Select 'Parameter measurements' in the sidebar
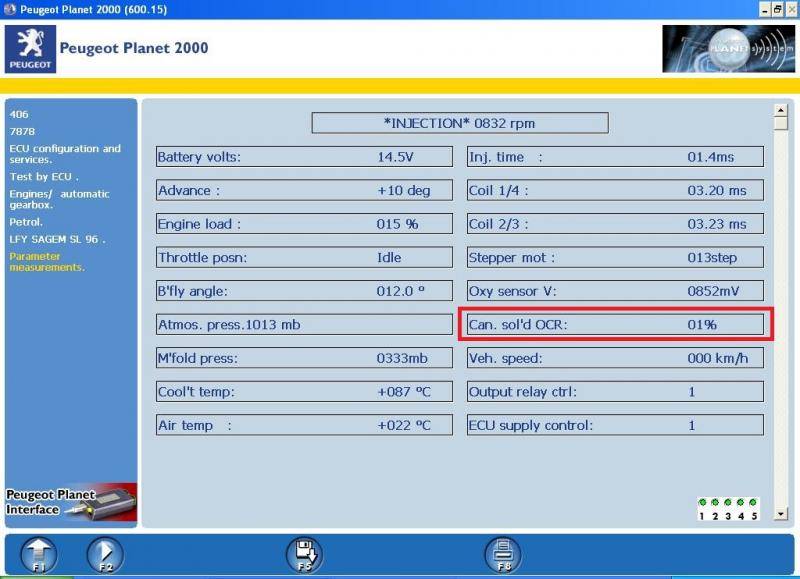Image resolution: width=800 pixels, height=579 pixels. (x=47, y=262)
